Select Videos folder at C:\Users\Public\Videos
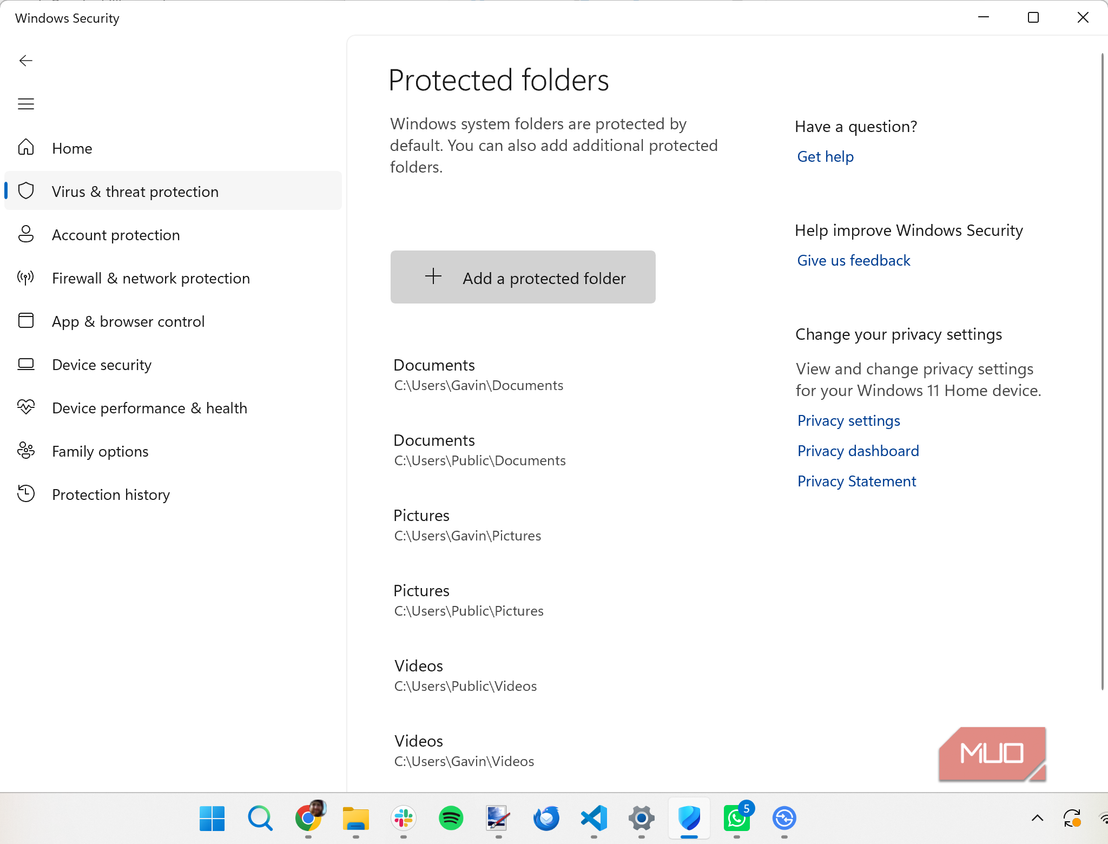Image resolution: width=1108 pixels, height=844 pixels. 465,675
